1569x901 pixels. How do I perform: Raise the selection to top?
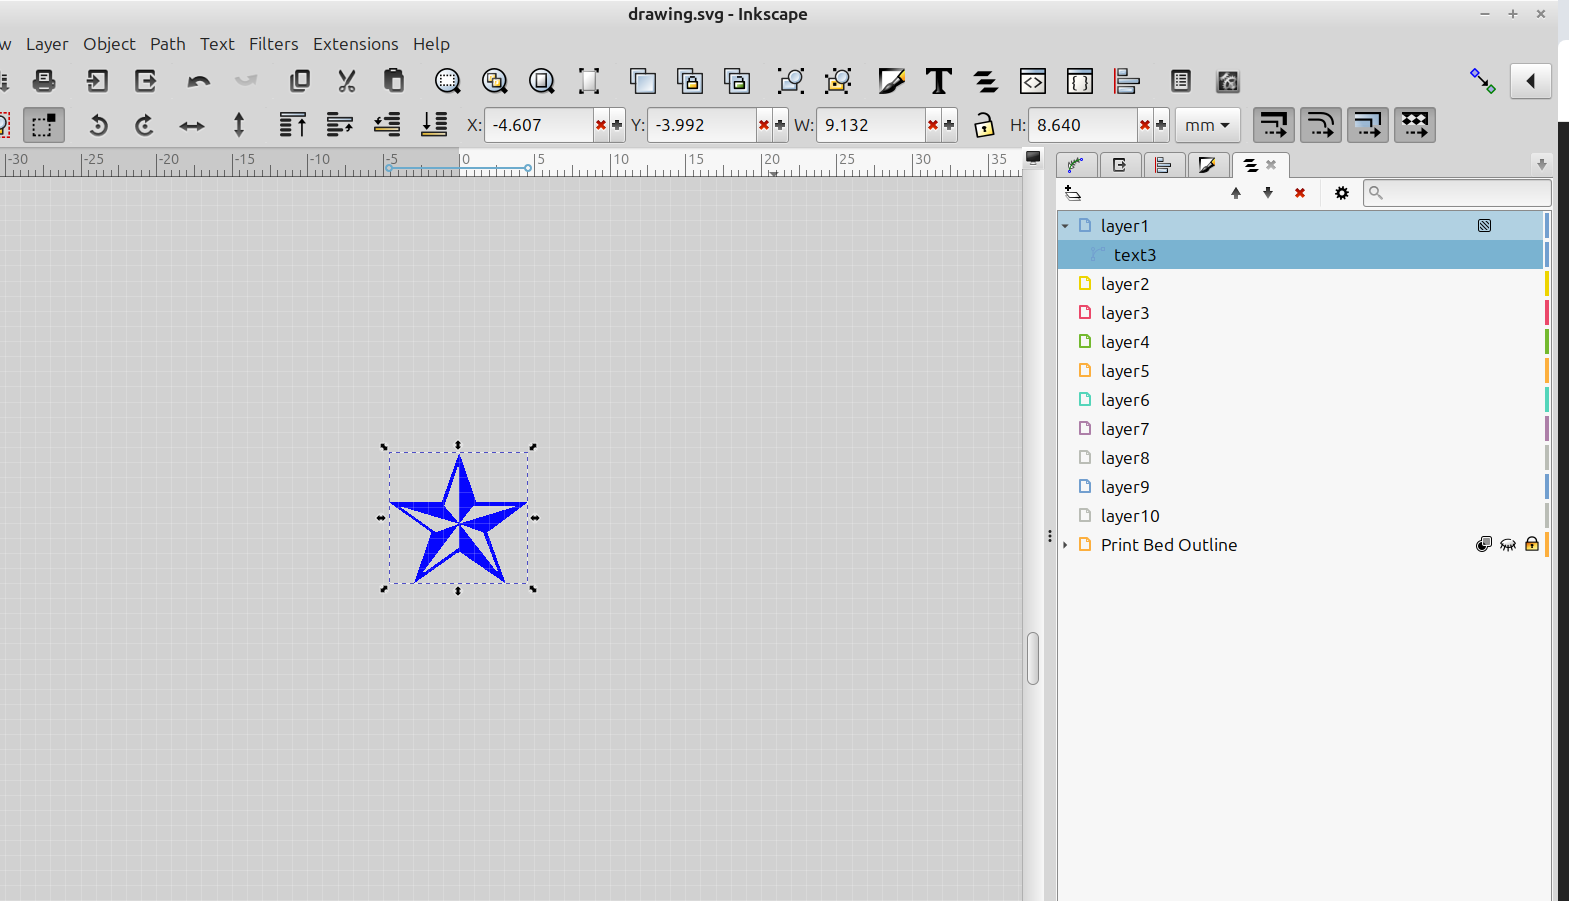[x=292, y=125]
